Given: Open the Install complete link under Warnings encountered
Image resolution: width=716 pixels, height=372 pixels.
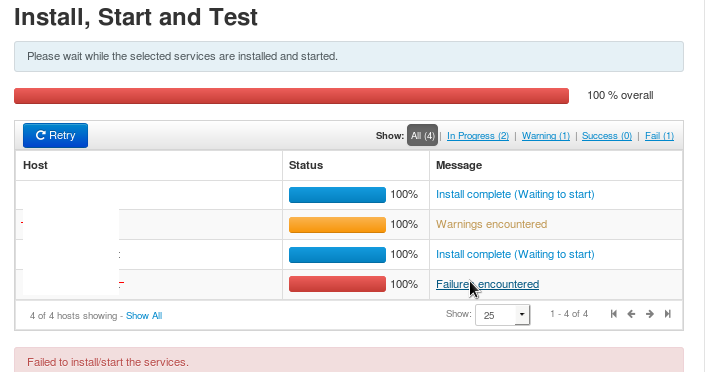Looking at the screenshot, I should point(515,254).
